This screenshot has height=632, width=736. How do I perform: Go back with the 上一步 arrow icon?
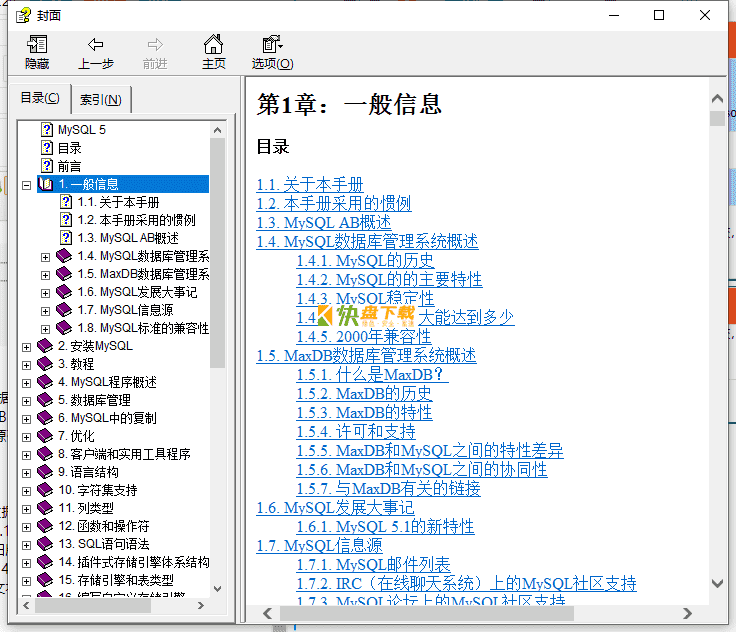pos(96,45)
